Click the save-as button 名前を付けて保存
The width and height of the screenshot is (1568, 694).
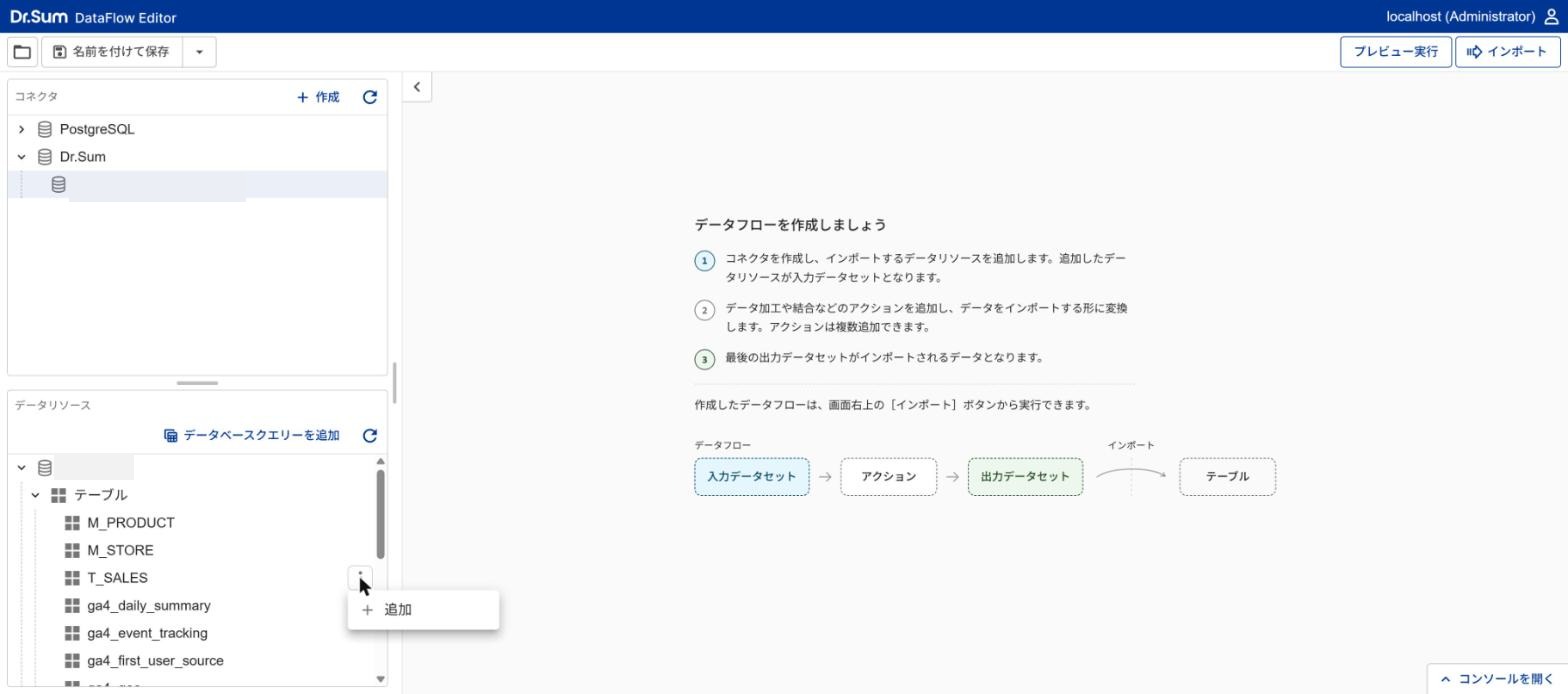[112, 52]
